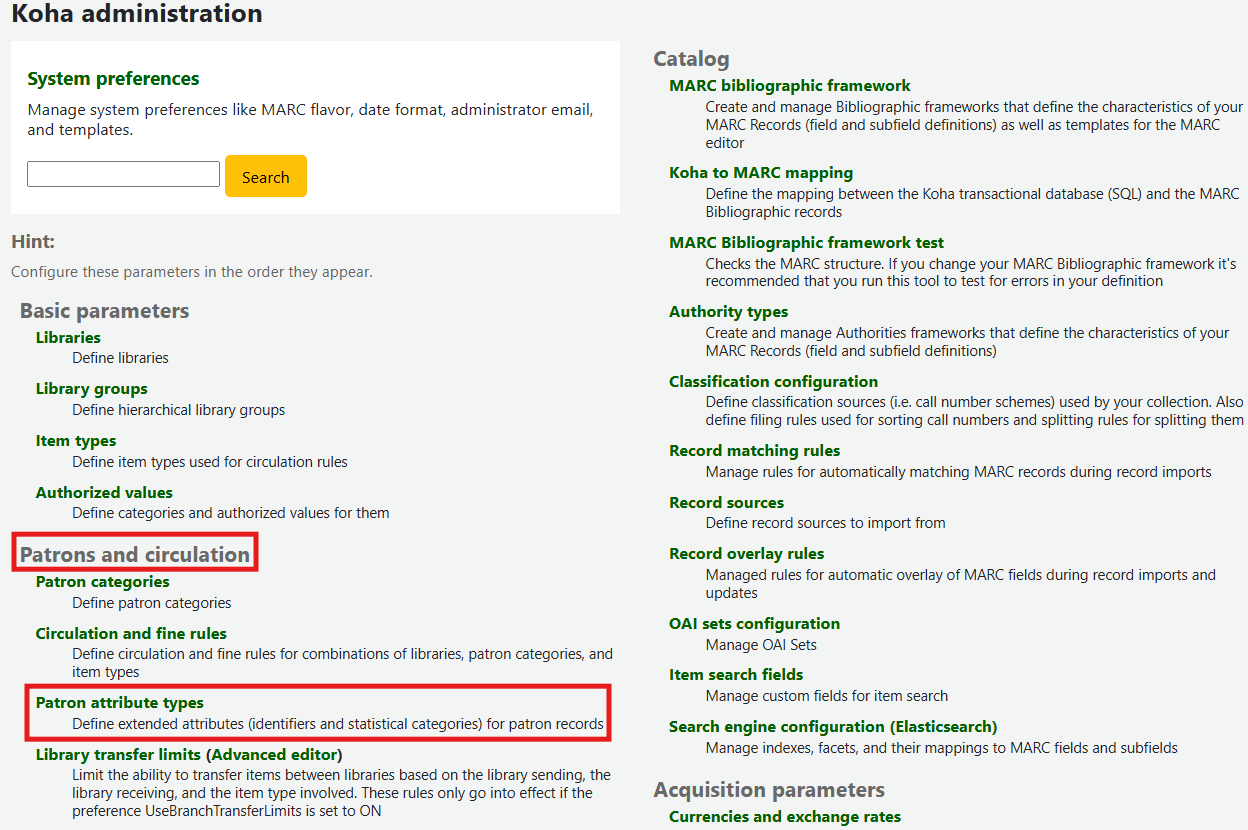Open Library transfer limits (Advanced editor) link
This screenshot has width=1248, height=830.
189,754
